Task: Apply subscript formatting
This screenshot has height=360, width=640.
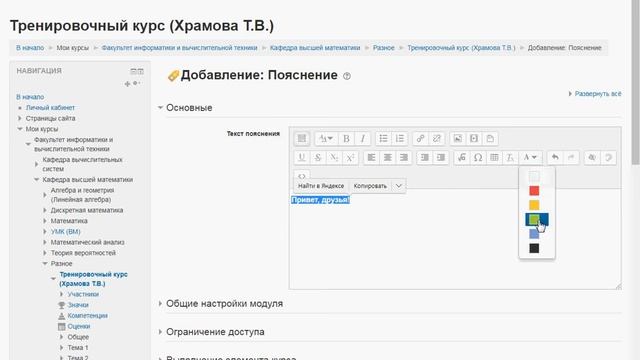Action: tap(334, 158)
